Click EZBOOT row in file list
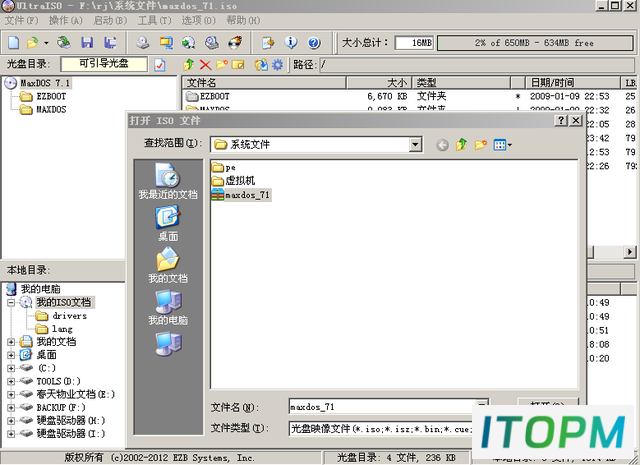The width and height of the screenshot is (640, 465). [408, 96]
